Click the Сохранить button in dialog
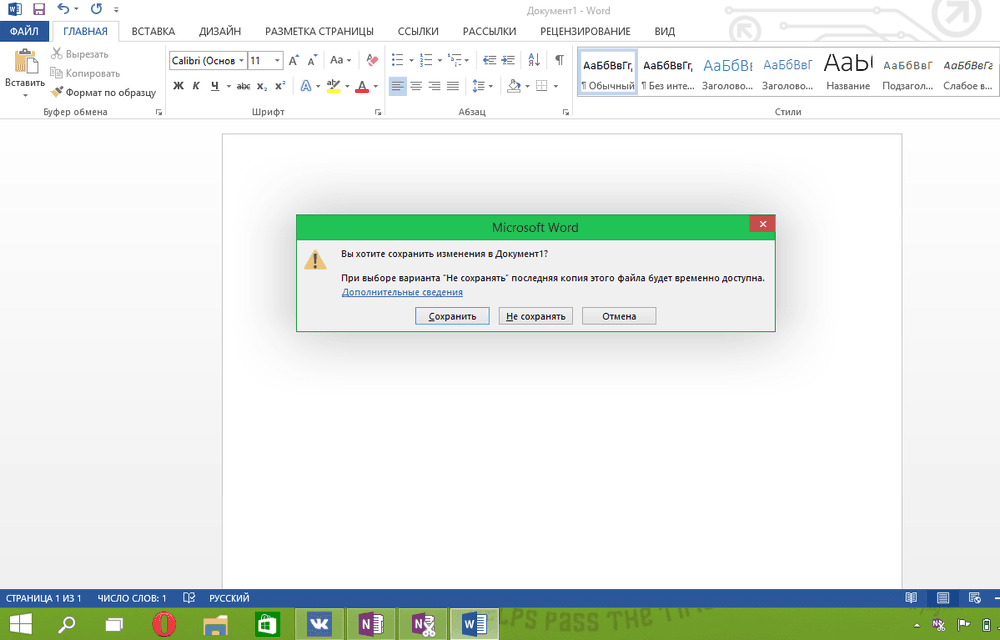 click(x=452, y=316)
